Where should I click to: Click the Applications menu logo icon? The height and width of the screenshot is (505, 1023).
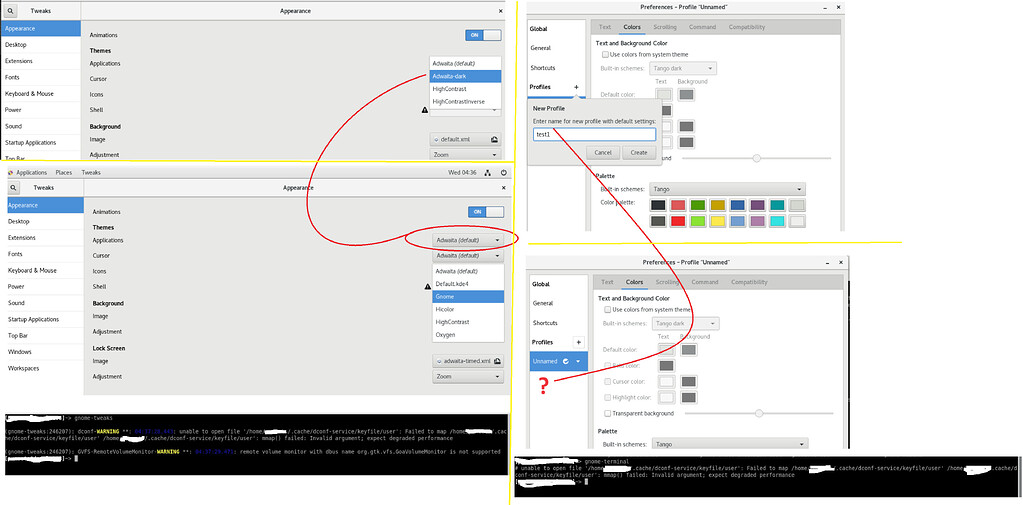[x=10, y=172]
